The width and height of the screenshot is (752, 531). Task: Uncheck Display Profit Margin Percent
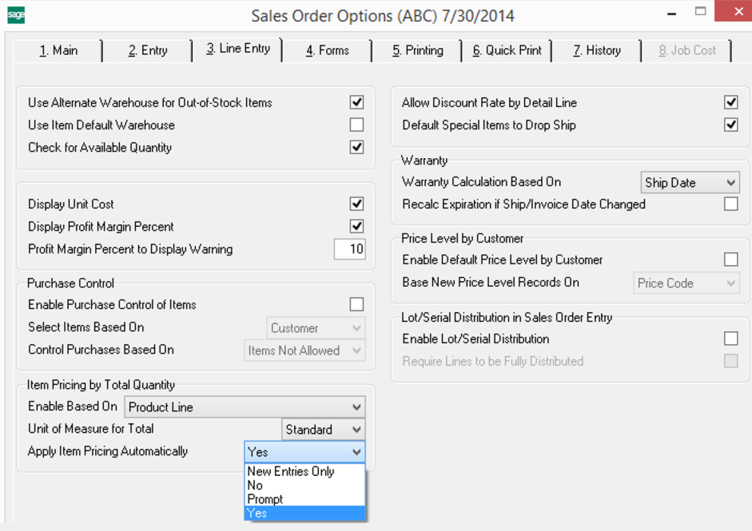click(x=356, y=226)
